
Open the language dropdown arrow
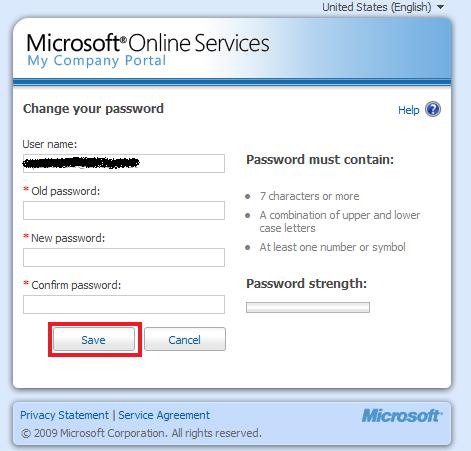[x=441, y=7]
